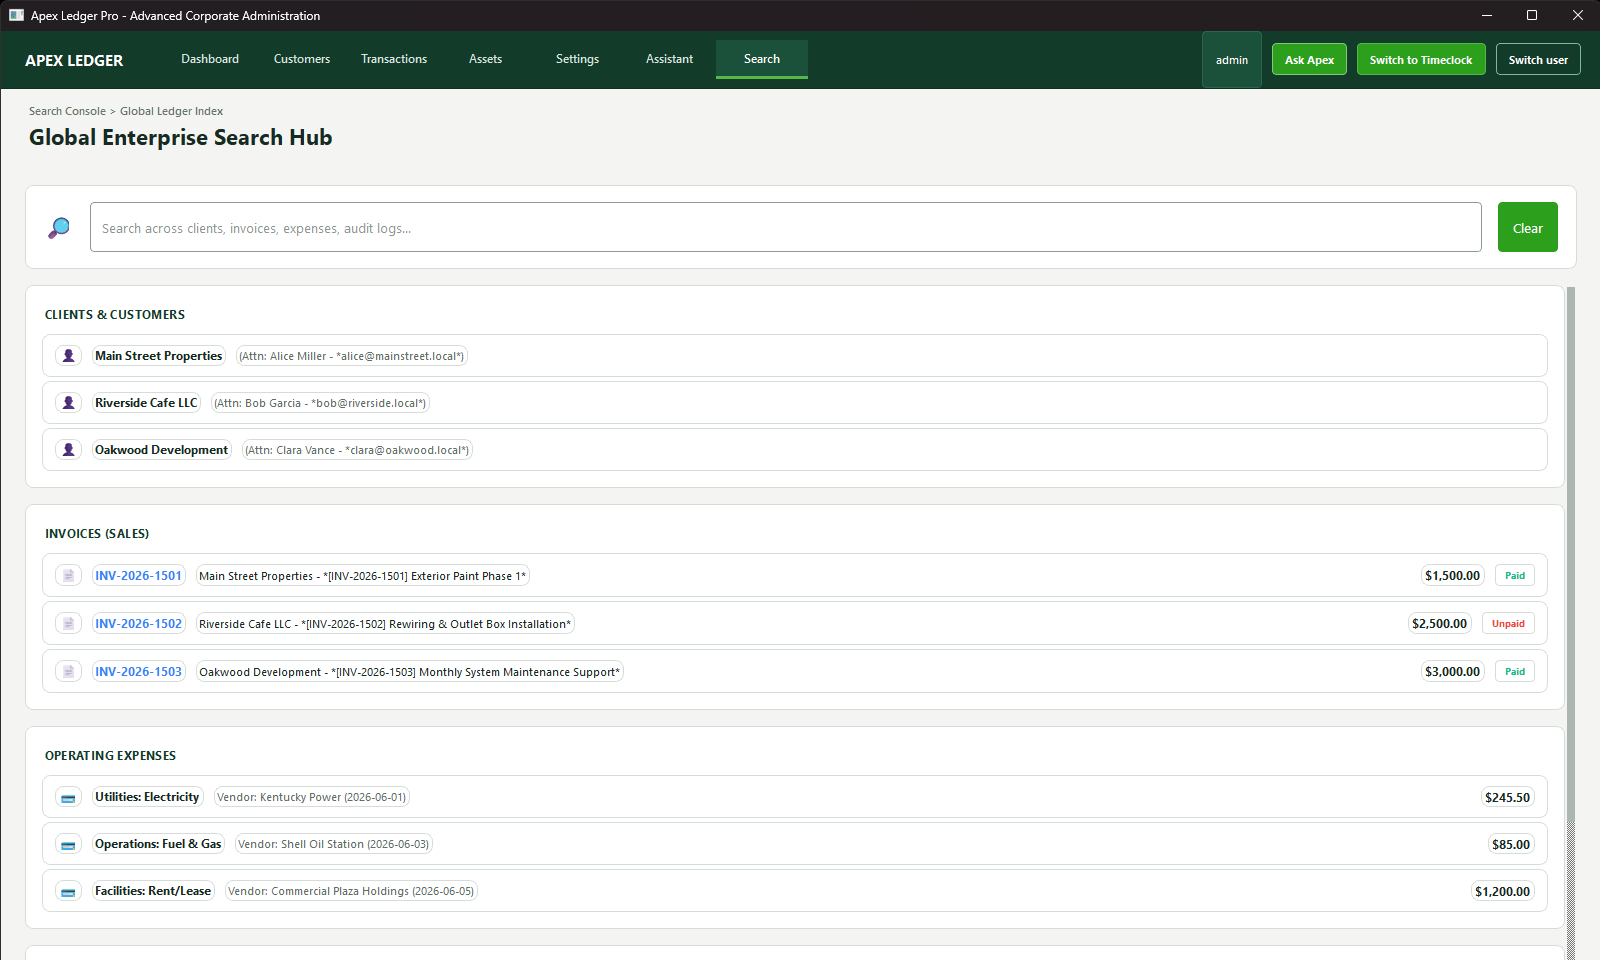Viewport: 1600px width, 960px height.
Task: Click card icon for Facilities: Rent/Lease
Action: click(x=68, y=892)
